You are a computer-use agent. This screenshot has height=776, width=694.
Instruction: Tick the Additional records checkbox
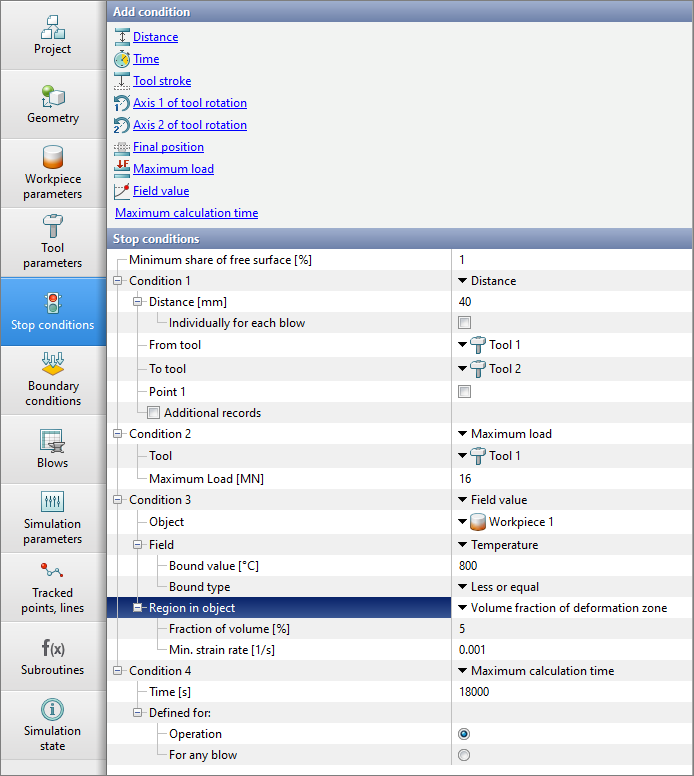click(154, 412)
